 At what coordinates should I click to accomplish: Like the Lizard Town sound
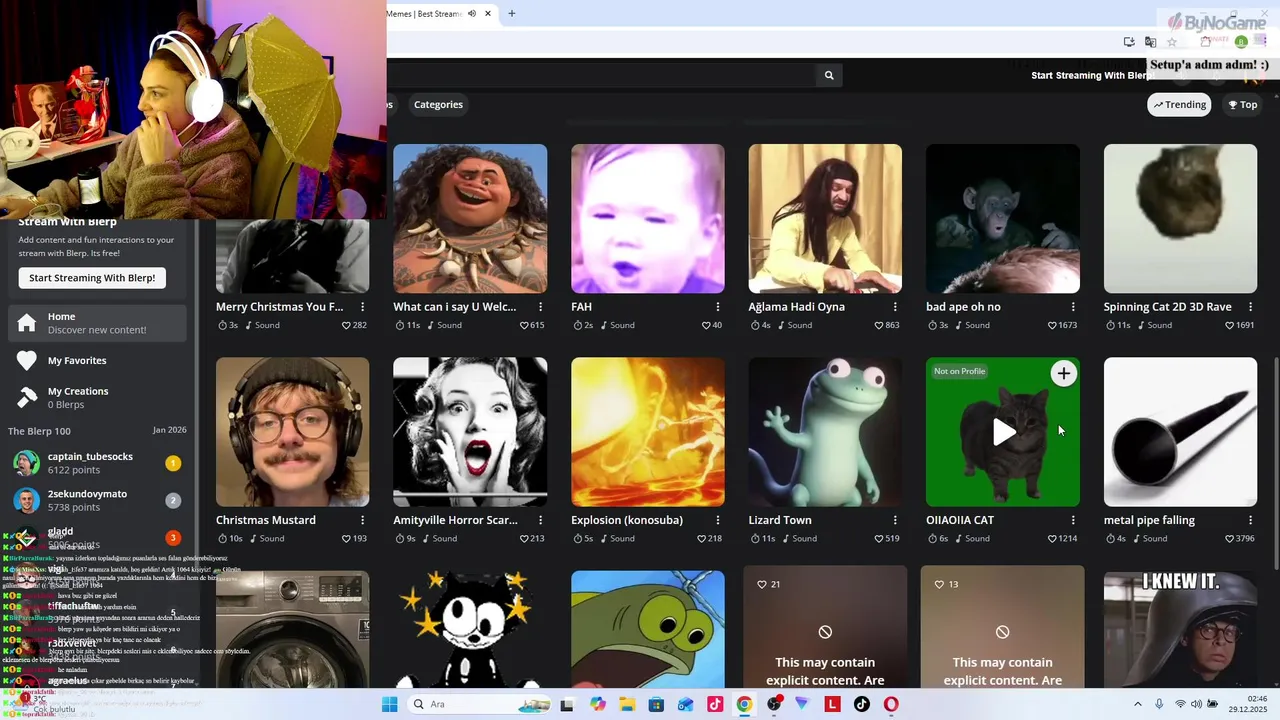[x=880, y=539]
